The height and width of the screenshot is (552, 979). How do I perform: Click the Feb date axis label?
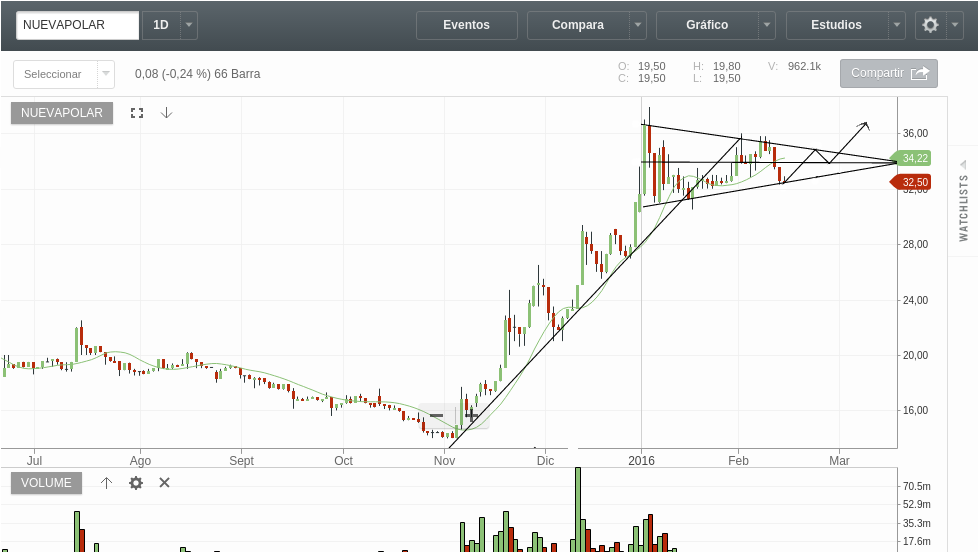click(738, 461)
